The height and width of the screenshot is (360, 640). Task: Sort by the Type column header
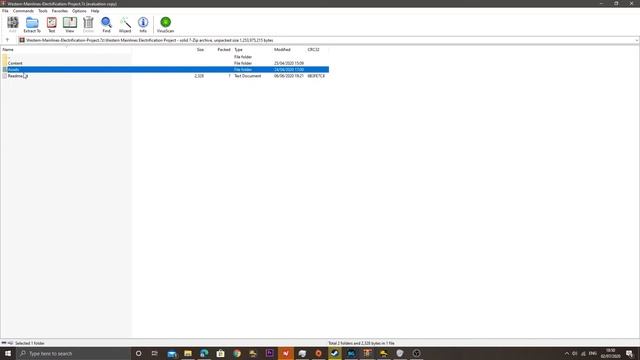pos(238,49)
